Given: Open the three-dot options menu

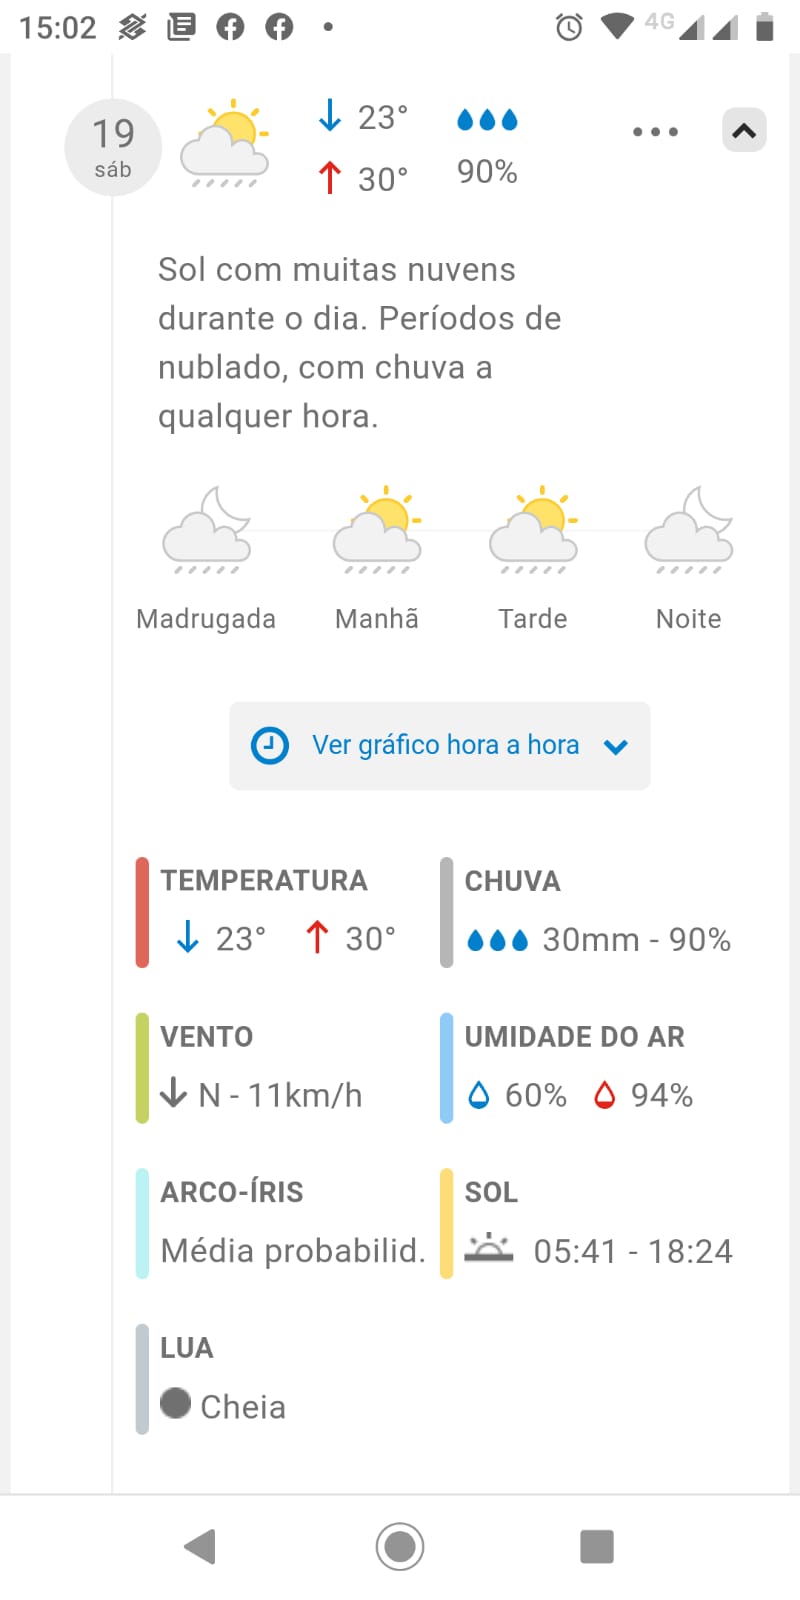Looking at the screenshot, I should pos(655,132).
